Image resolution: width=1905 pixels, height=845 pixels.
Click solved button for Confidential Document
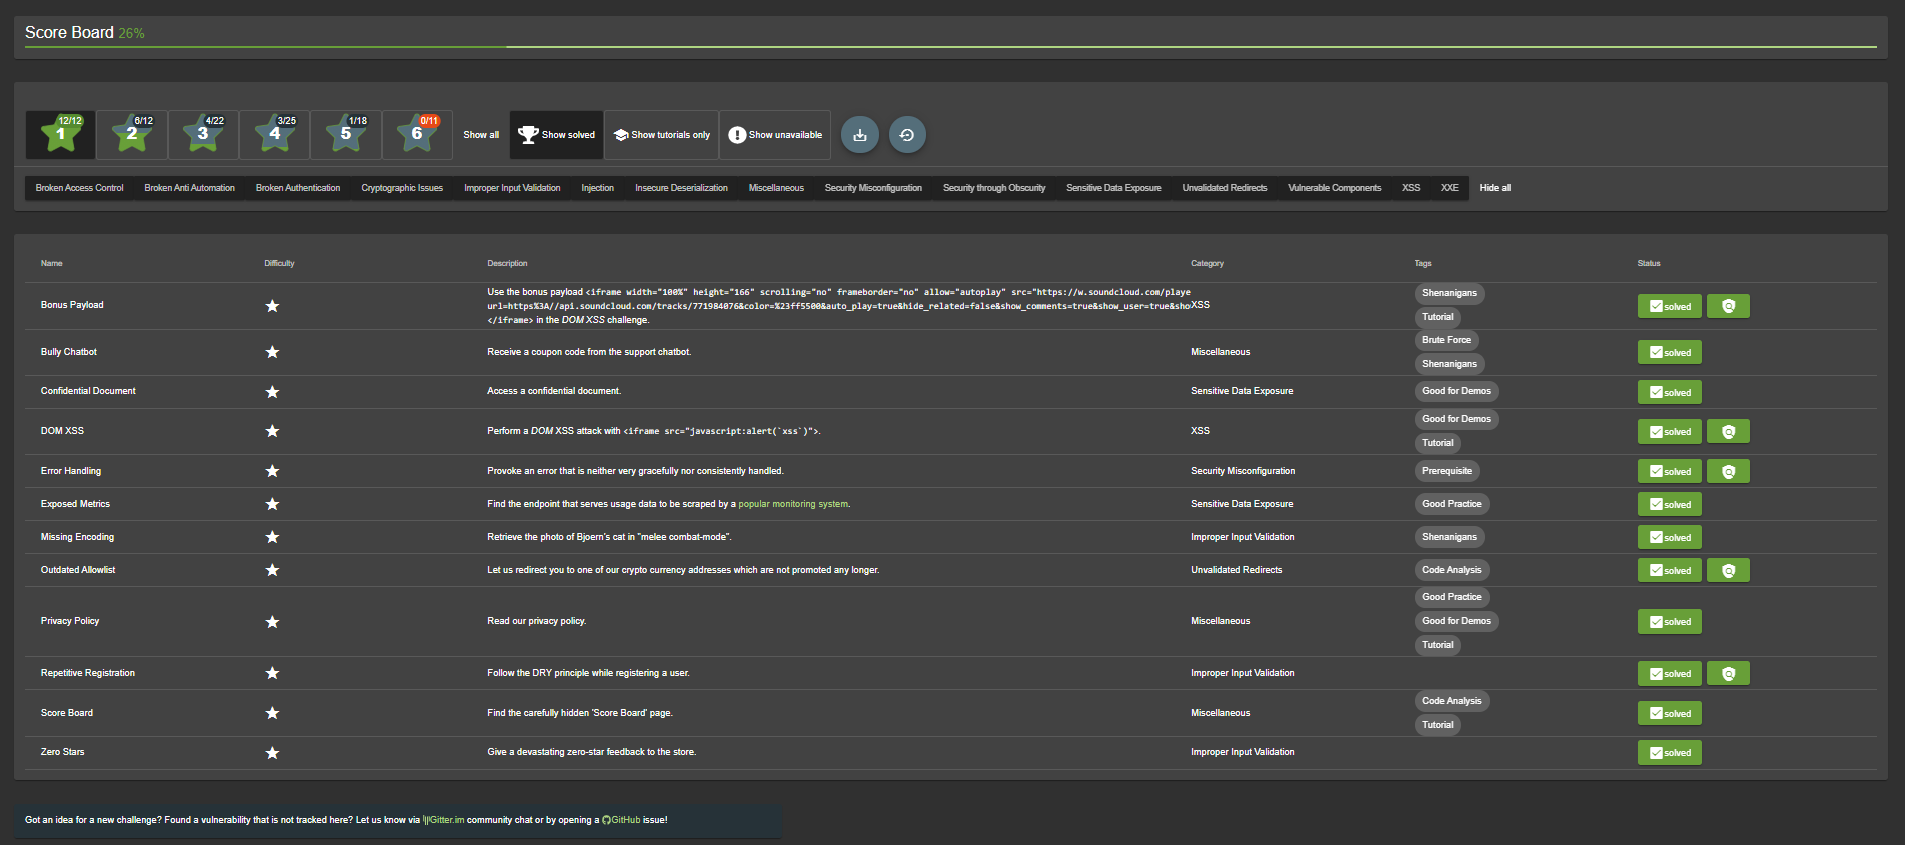(x=1670, y=392)
